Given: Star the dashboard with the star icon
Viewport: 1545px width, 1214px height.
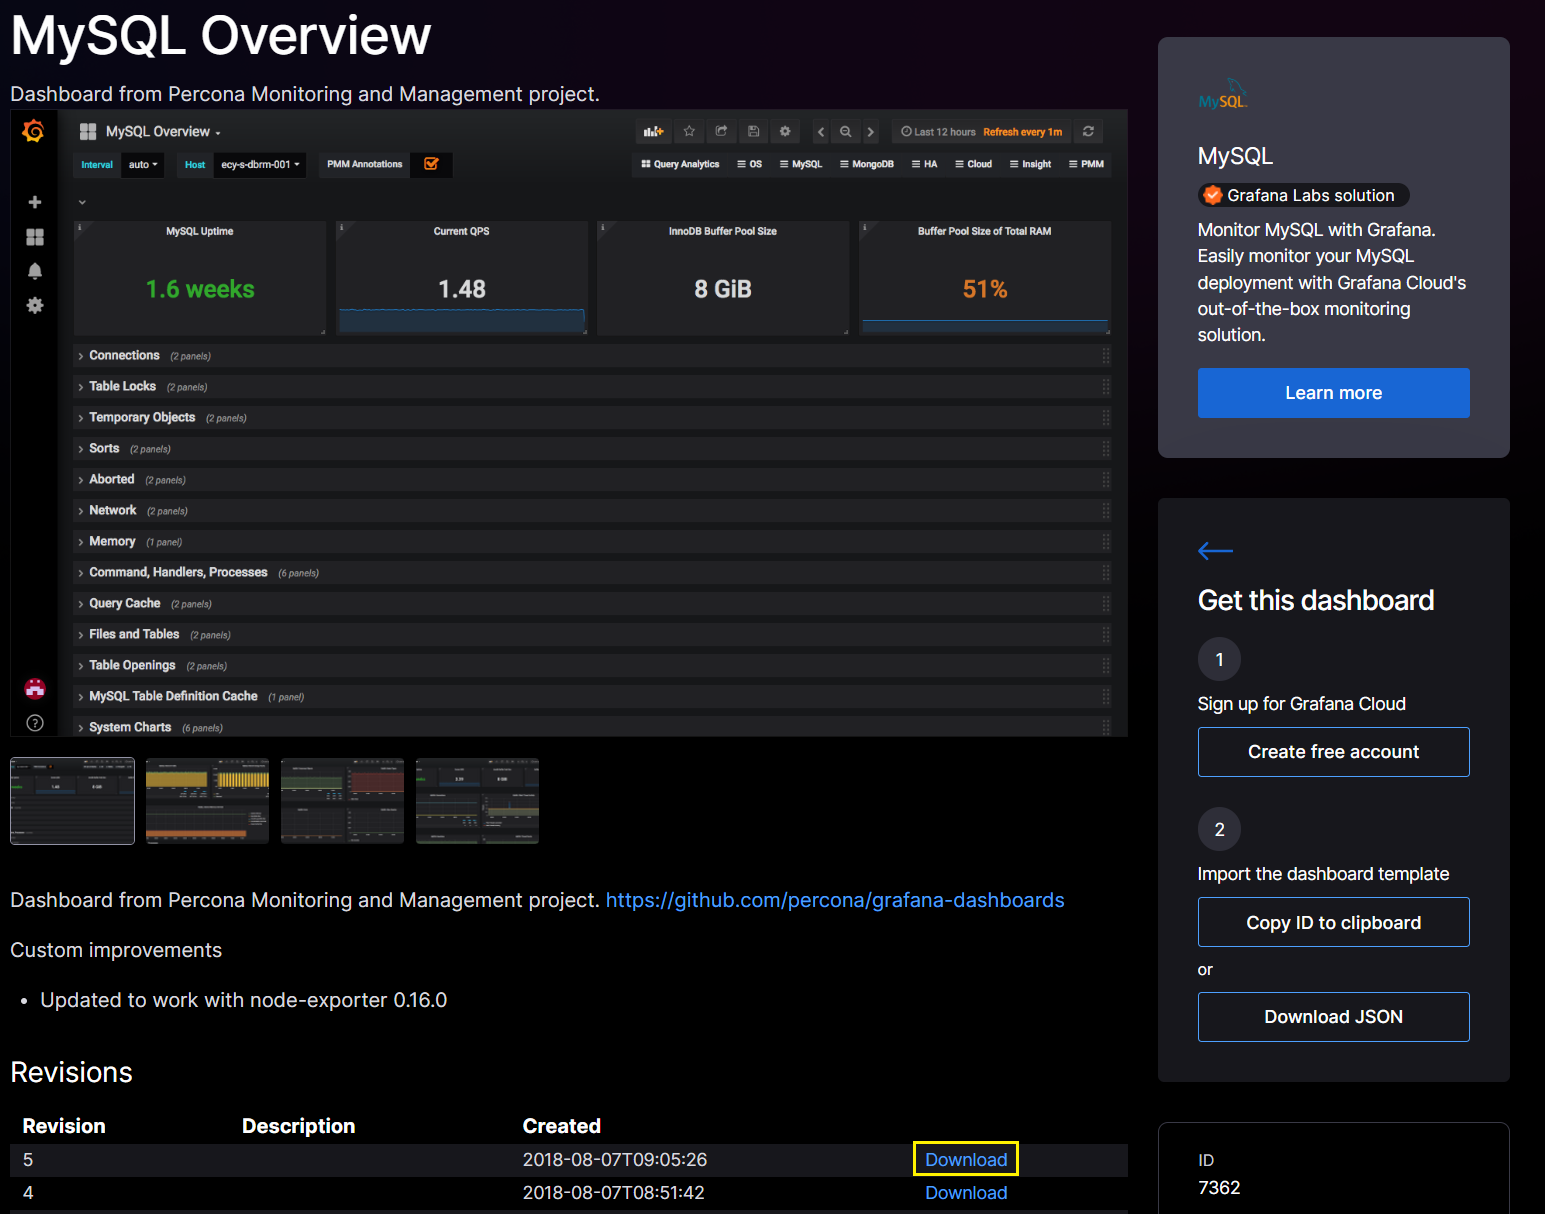Looking at the screenshot, I should pos(689,132).
